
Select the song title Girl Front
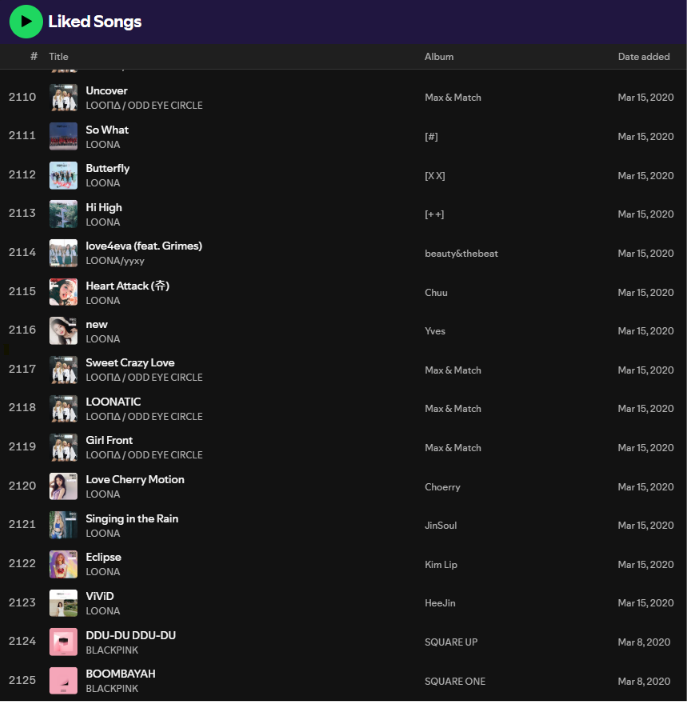click(109, 441)
